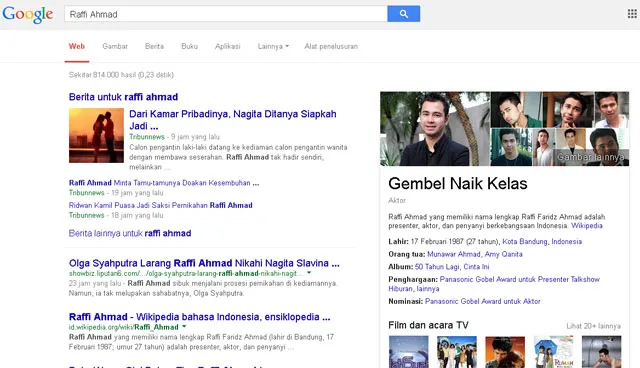640x368 pixels.
Task: Open the Dari Kamar Pribadinya, Nagita article
Action: (x=233, y=120)
